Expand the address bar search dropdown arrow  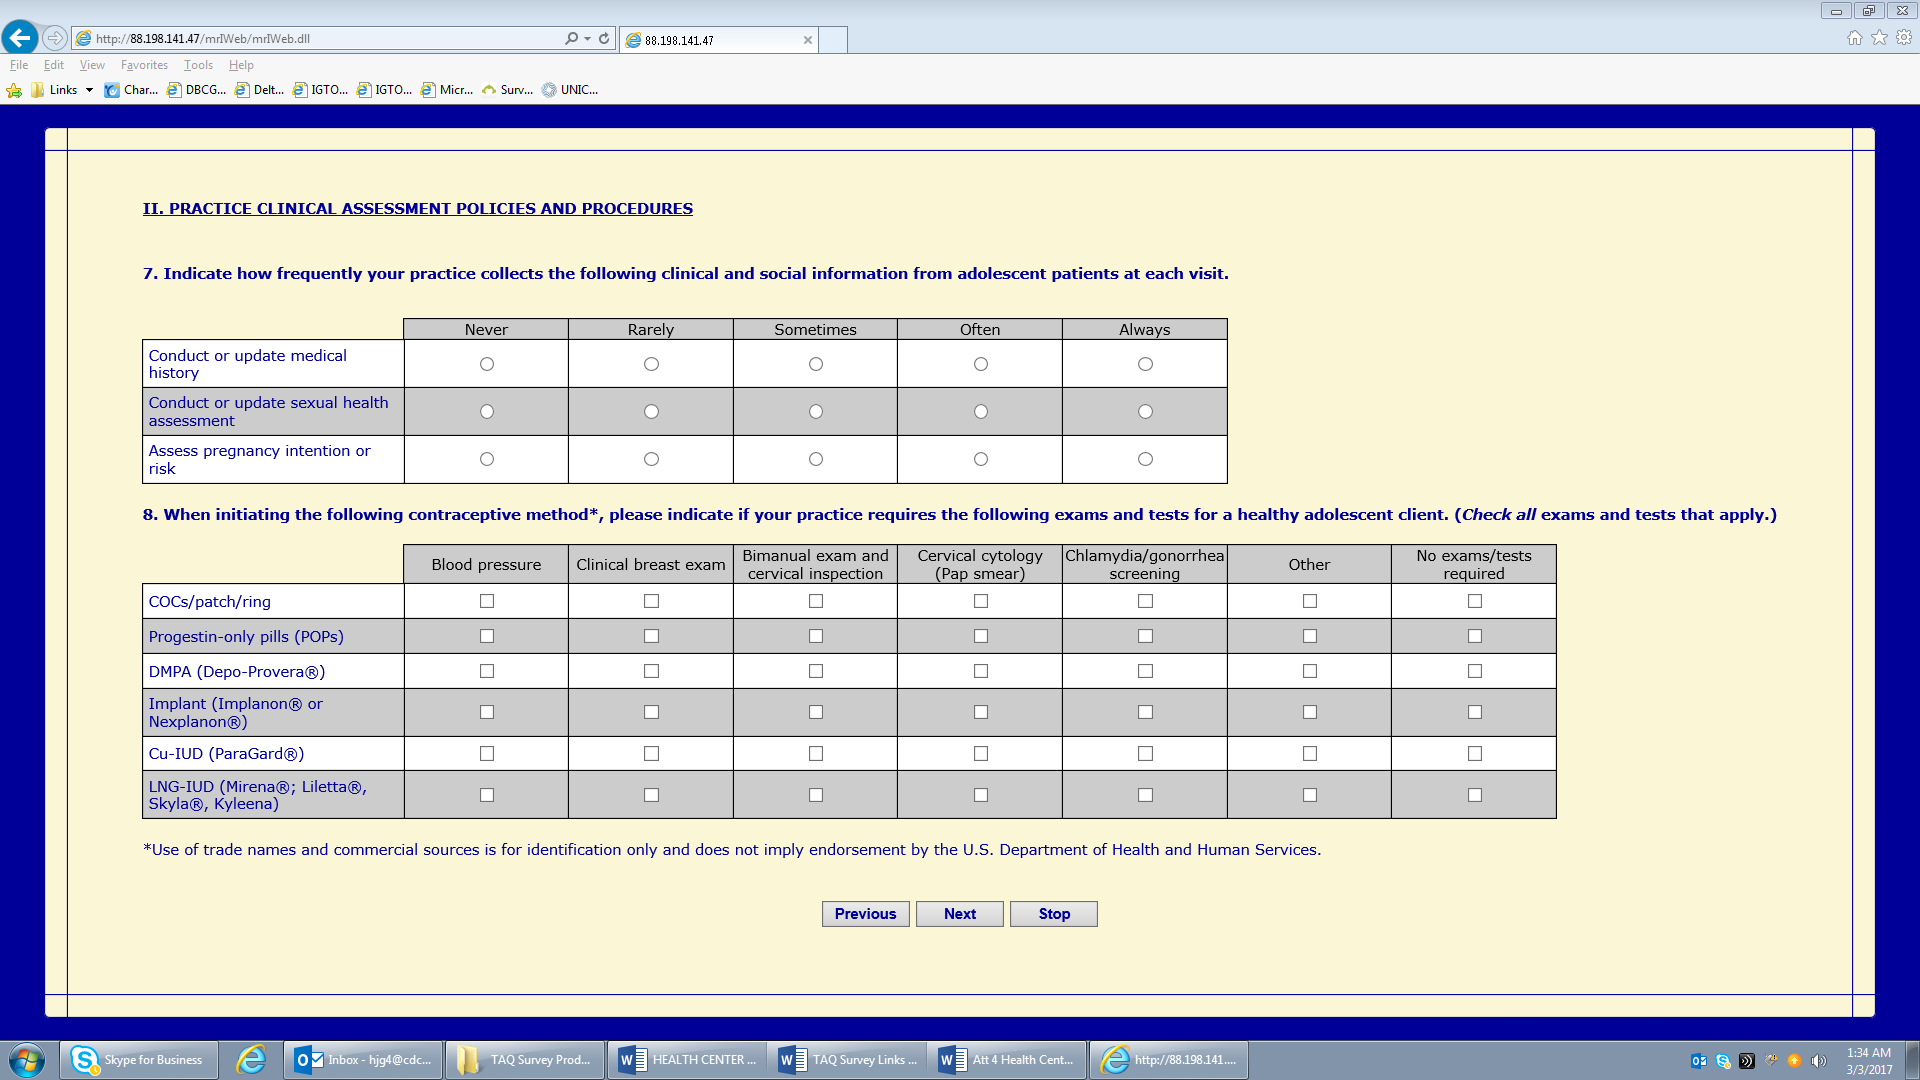coord(587,38)
